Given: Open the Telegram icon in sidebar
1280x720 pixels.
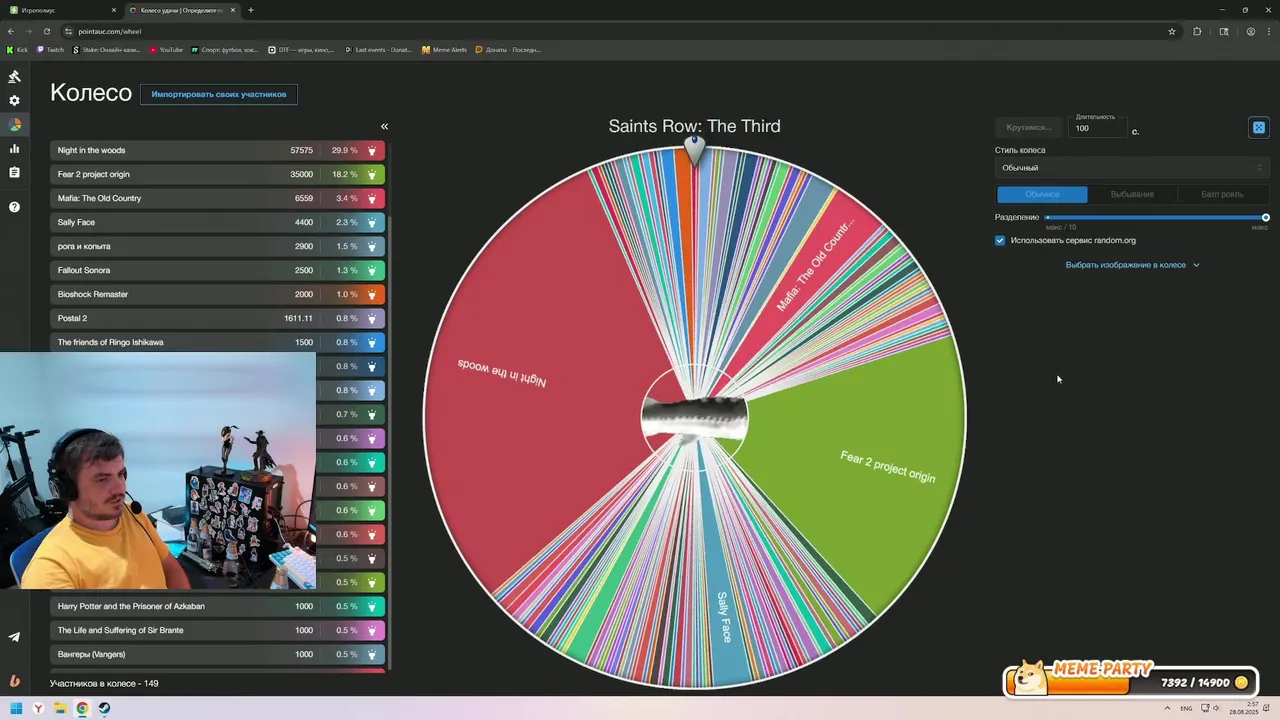Looking at the screenshot, I should click(x=14, y=637).
